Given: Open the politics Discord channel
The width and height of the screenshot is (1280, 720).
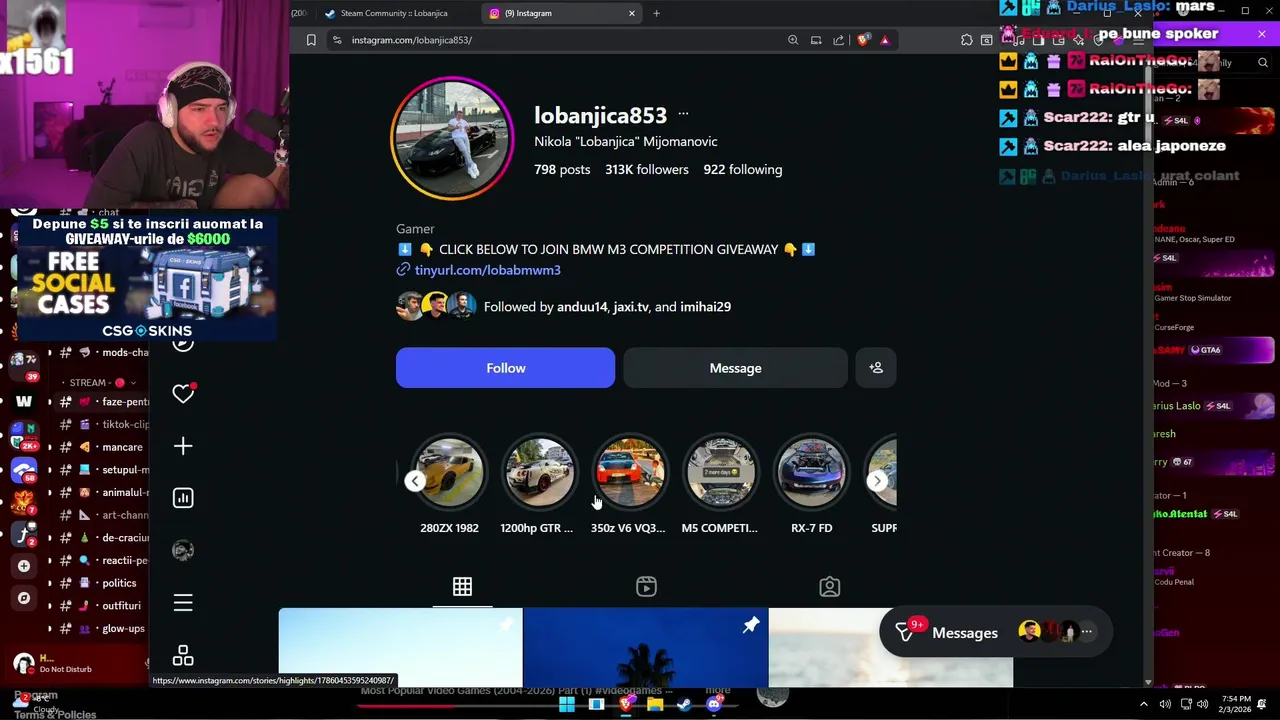Looking at the screenshot, I should click(119, 583).
